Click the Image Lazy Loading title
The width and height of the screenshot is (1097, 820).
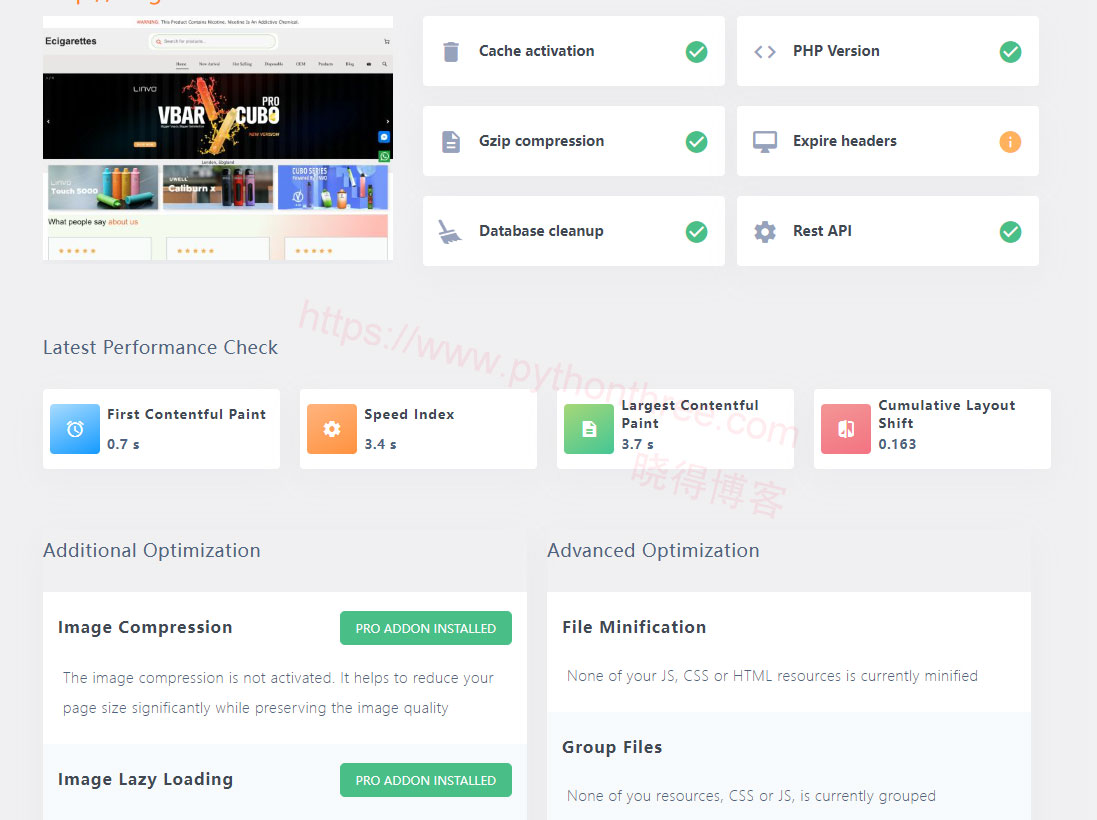146,779
